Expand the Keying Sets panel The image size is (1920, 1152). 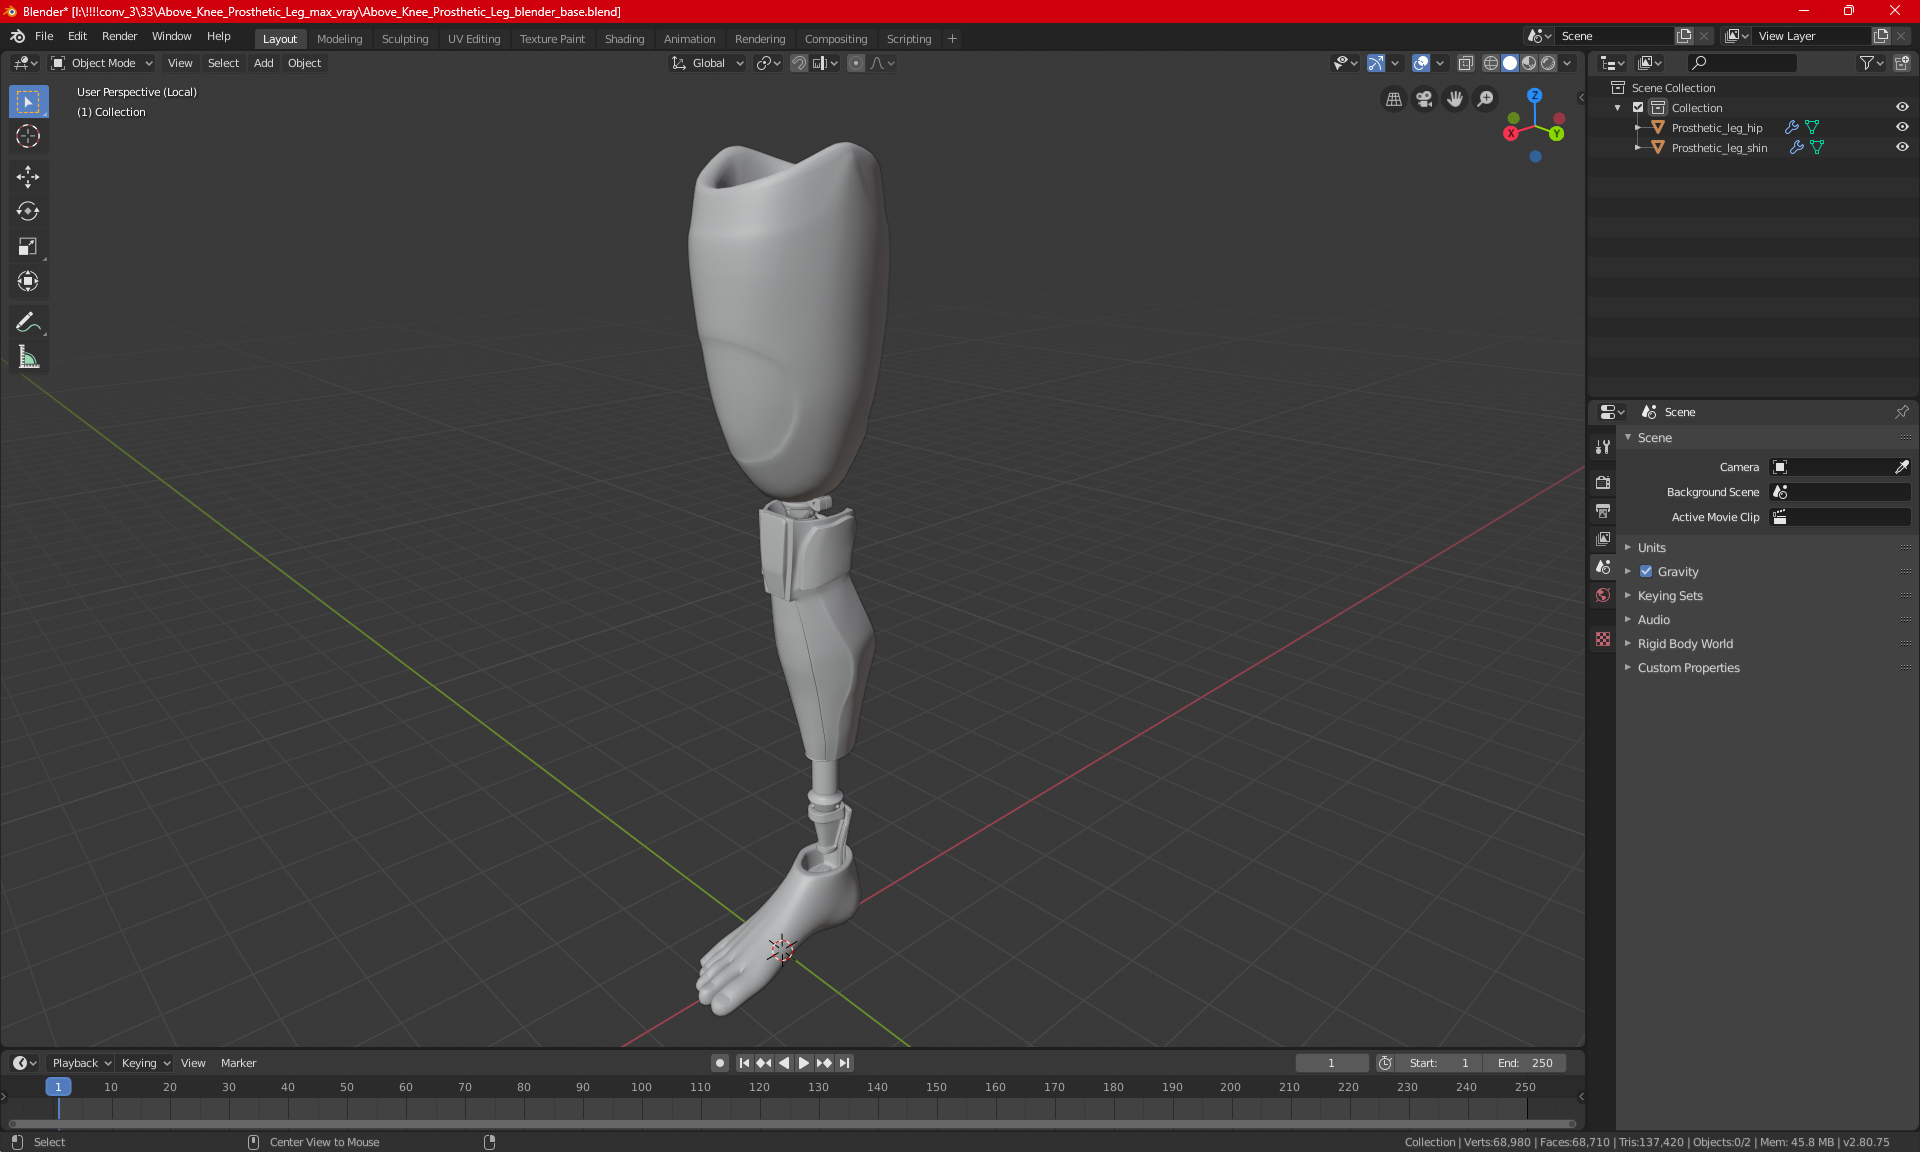click(x=1669, y=596)
